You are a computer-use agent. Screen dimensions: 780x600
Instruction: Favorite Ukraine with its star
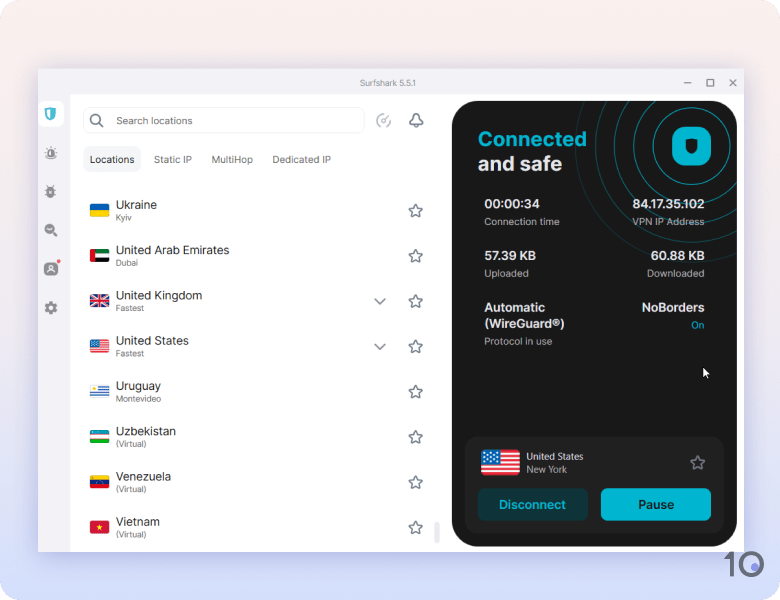click(x=416, y=211)
